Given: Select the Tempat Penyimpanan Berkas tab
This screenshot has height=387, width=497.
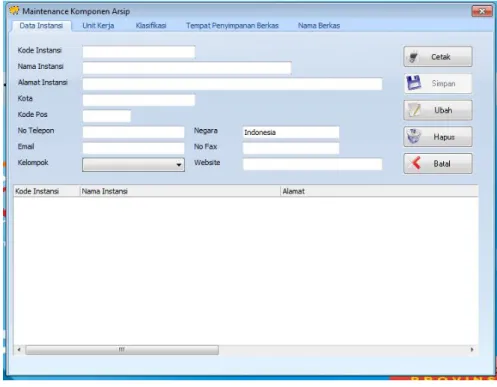Looking at the screenshot, I should pyautogui.click(x=232, y=26).
